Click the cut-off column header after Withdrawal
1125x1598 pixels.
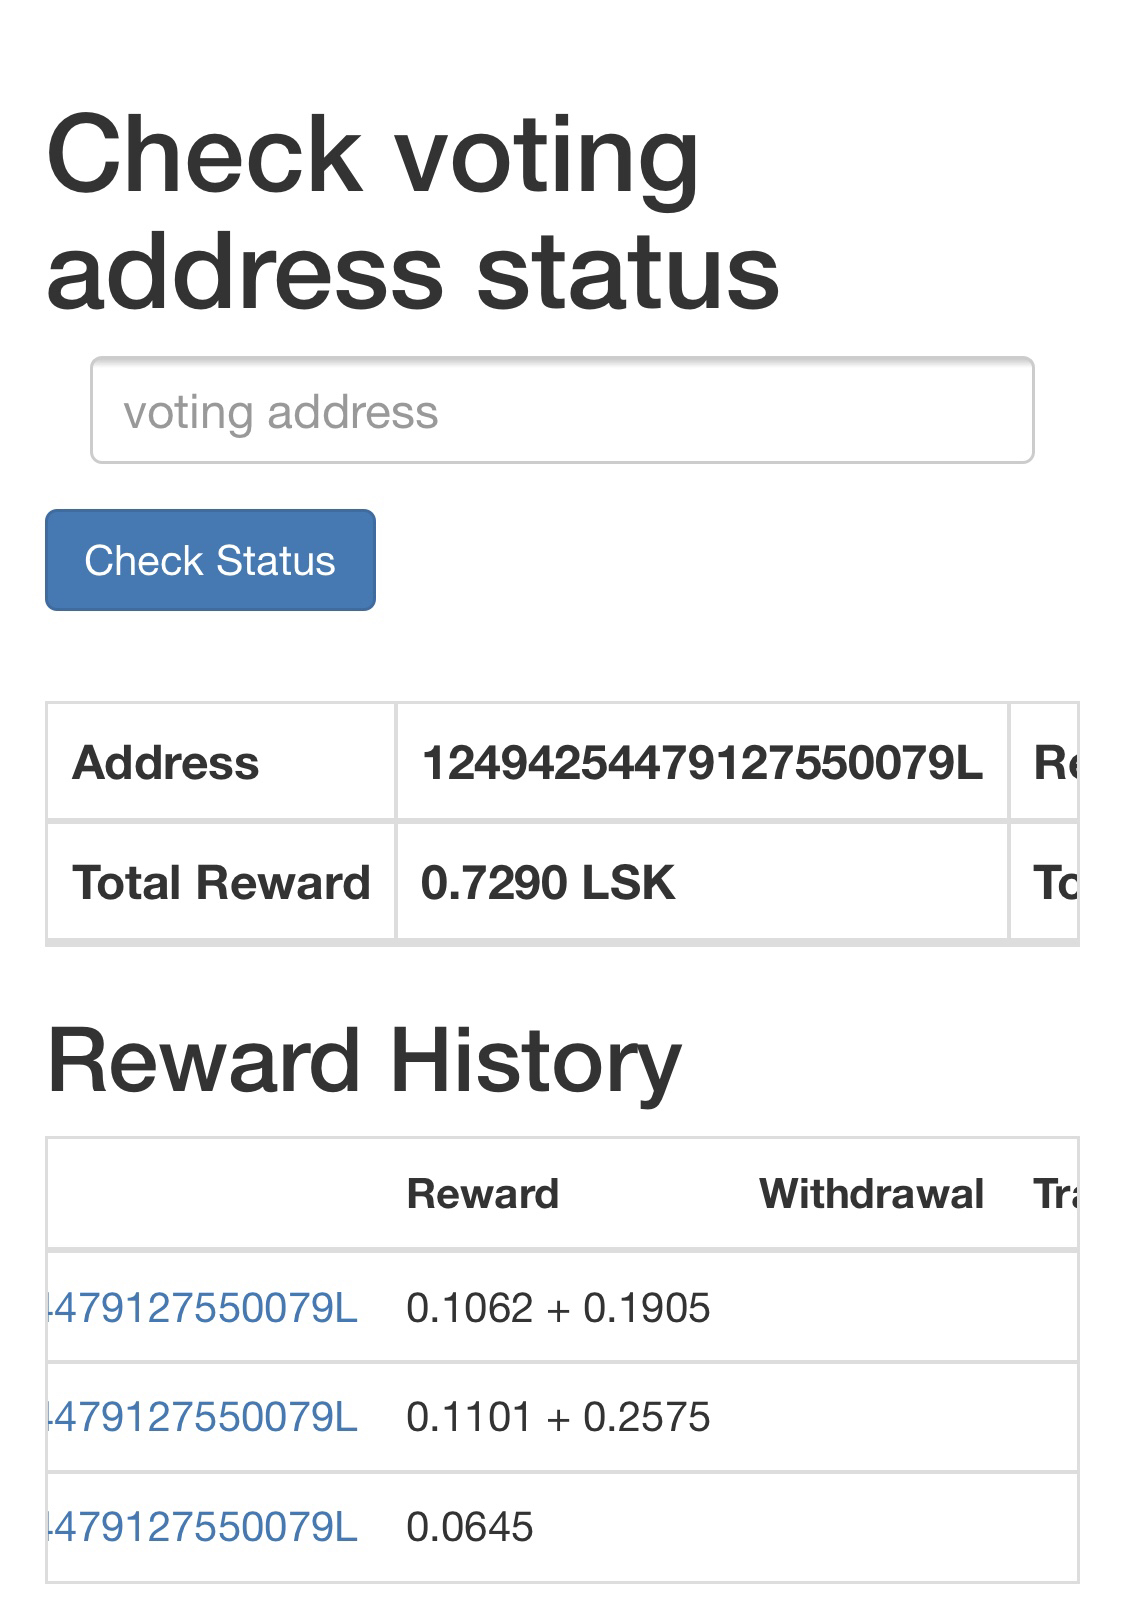coord(1054,1194)
